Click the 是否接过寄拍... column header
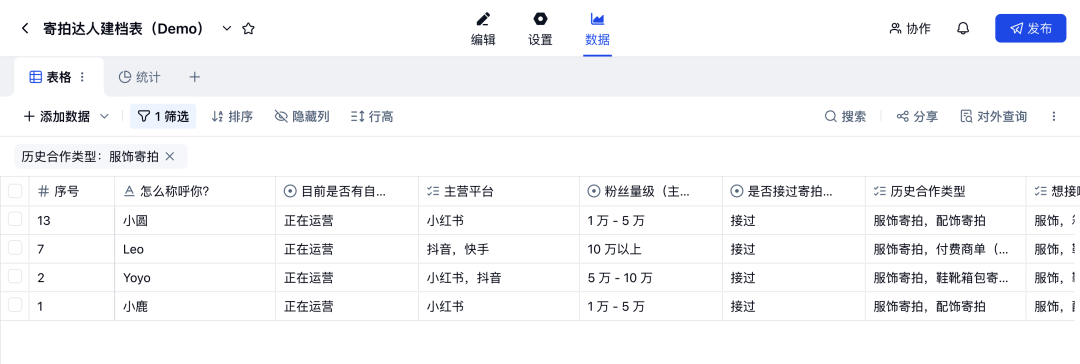 coord(794,192)
